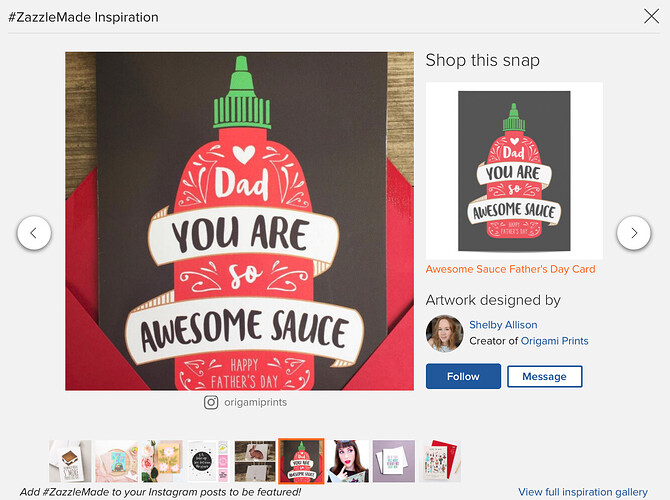Select the pink embroidery hoop thumbnail
This screenshot has height=500, width=670.
(x=116, y=461)
